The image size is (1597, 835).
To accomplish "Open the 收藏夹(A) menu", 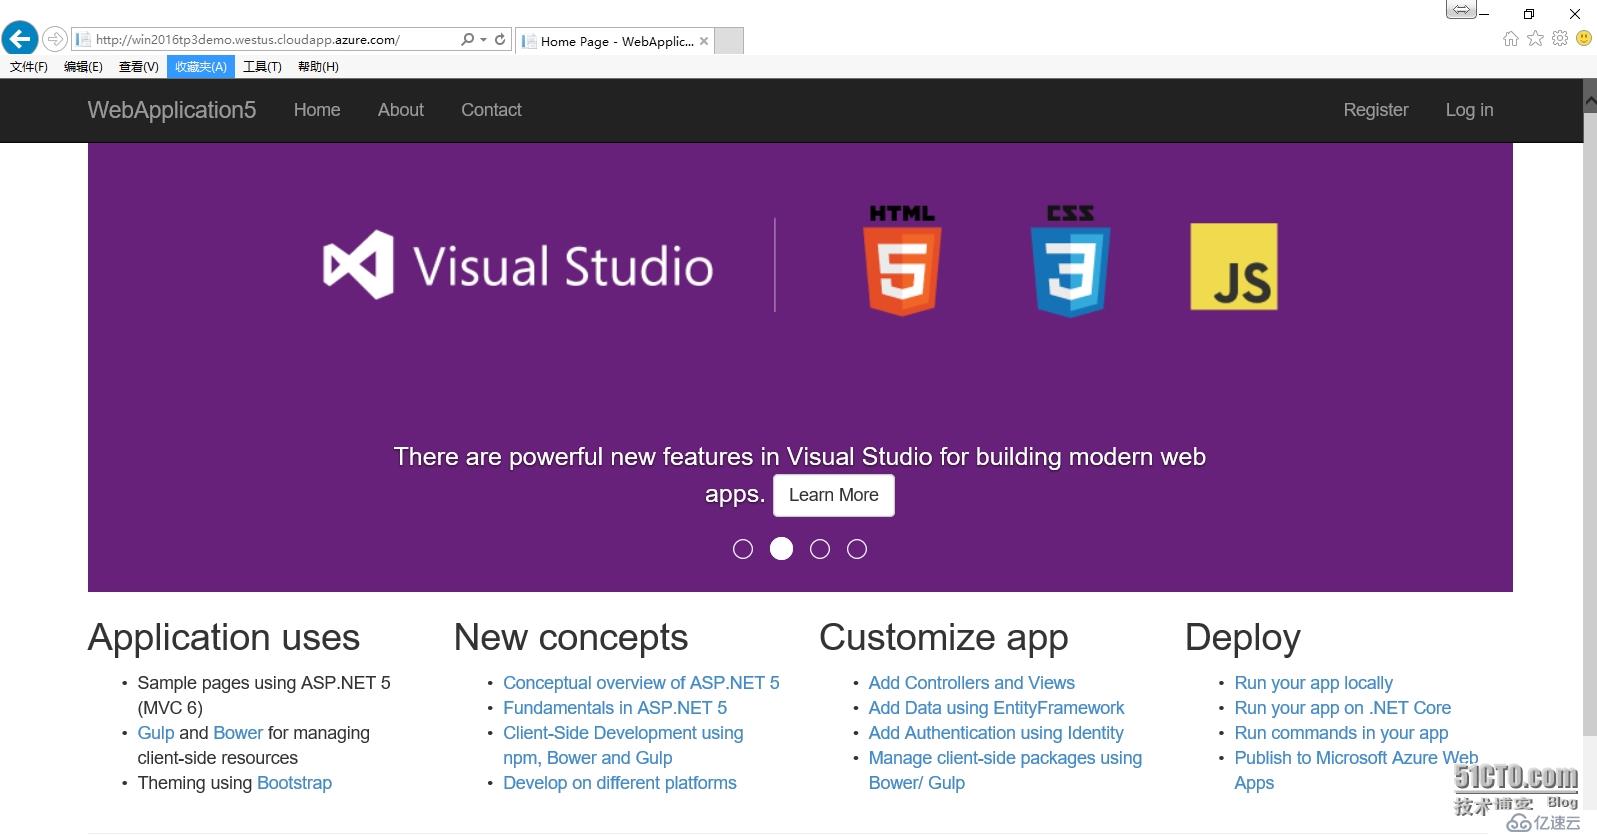I will pos(201,67).
